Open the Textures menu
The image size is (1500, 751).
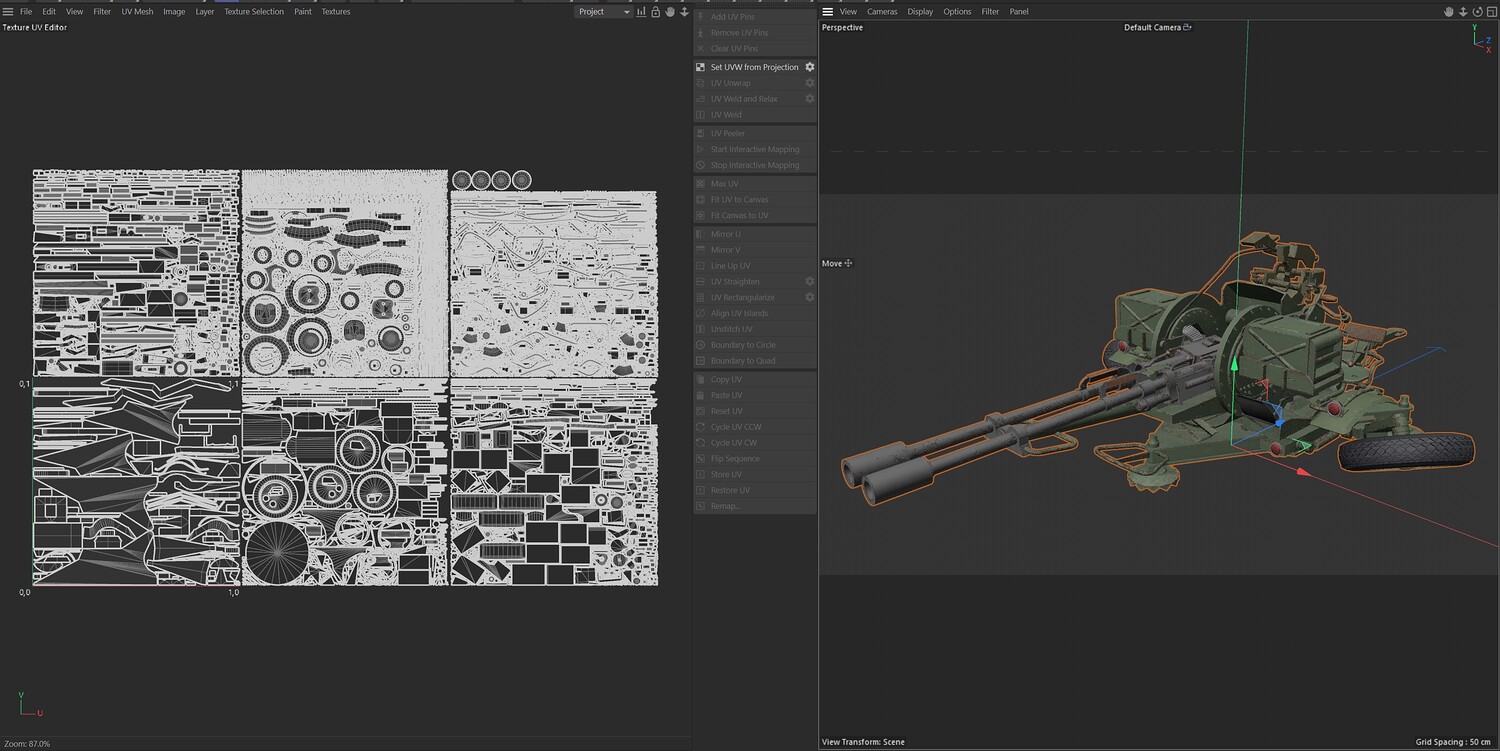click(336, 12)
